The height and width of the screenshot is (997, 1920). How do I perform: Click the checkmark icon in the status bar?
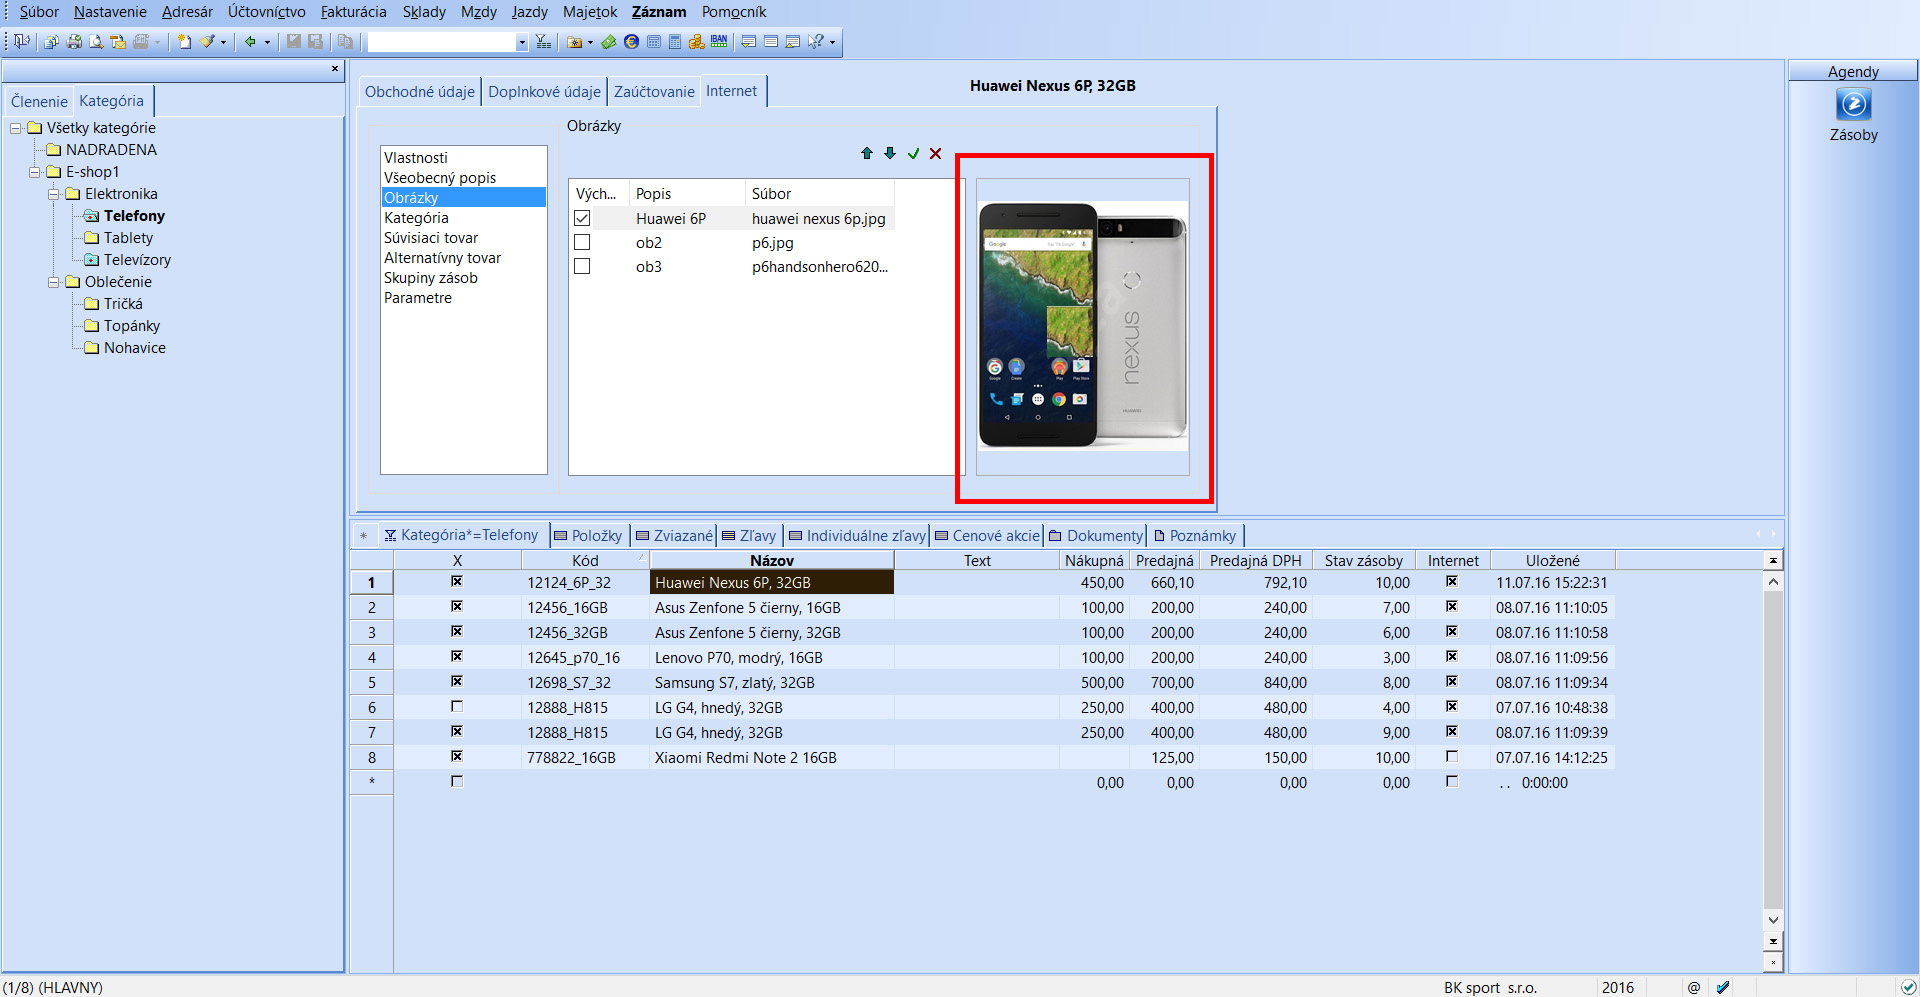(x=1722, y=987)
